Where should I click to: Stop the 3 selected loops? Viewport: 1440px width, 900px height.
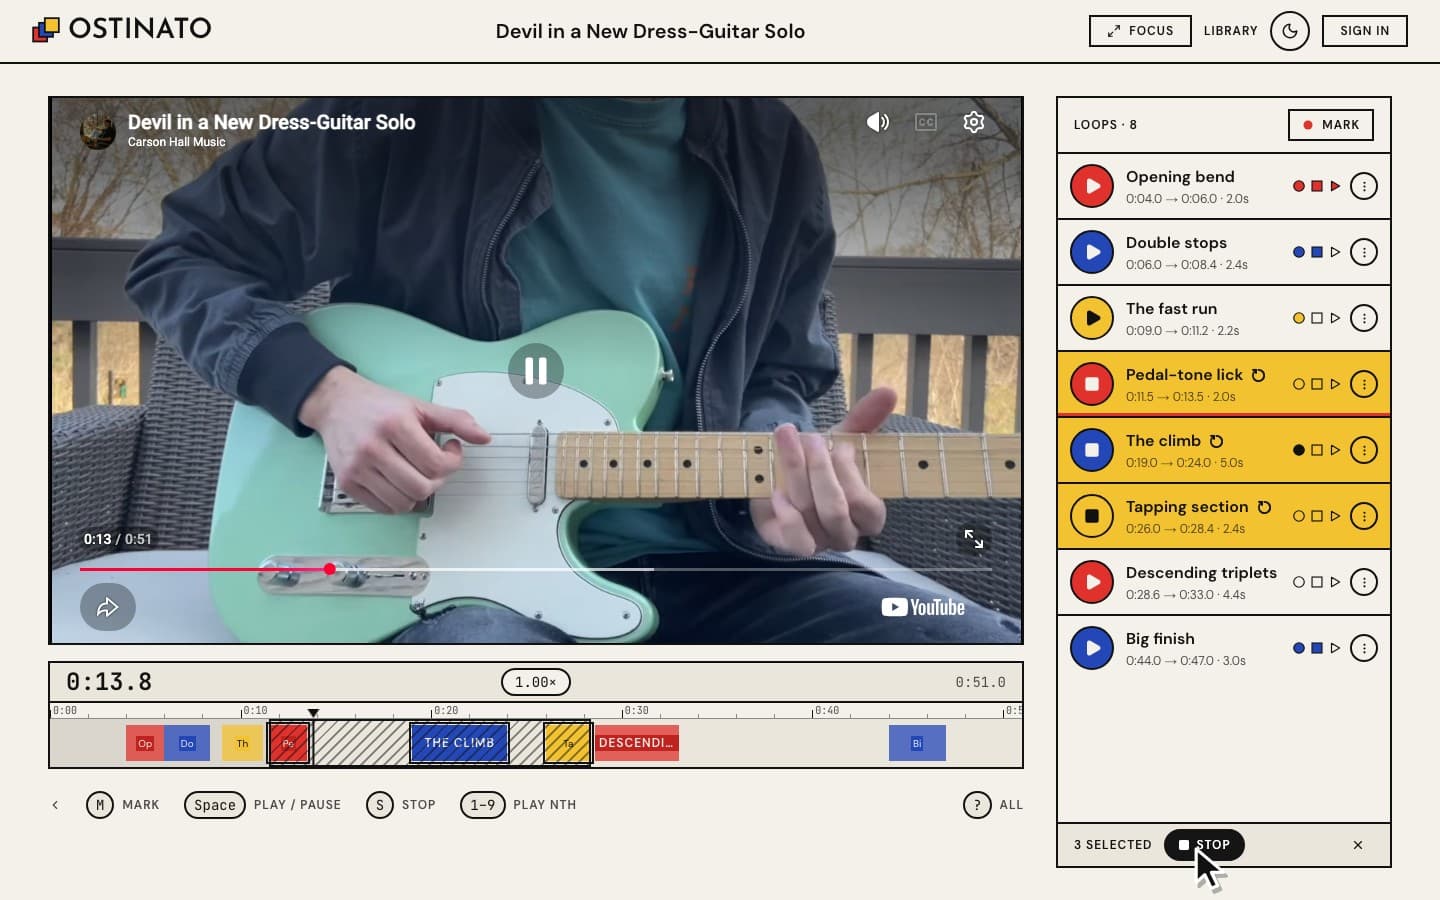point(1204,845)
